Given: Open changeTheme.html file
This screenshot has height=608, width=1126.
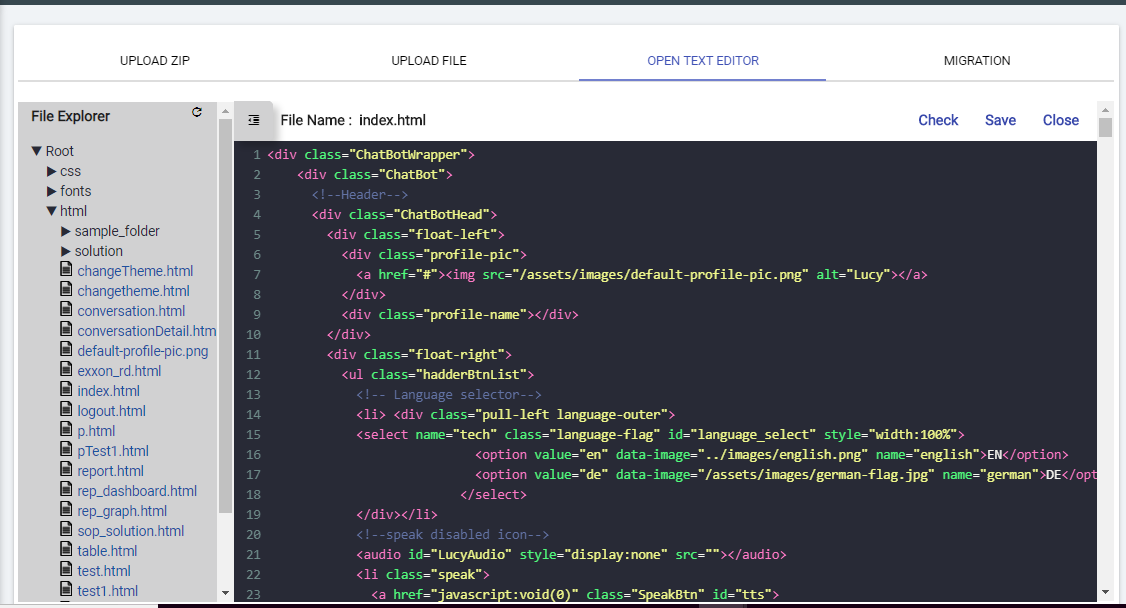Looking at the screenshot, I should pyautogui.click(x=135, y=271).
